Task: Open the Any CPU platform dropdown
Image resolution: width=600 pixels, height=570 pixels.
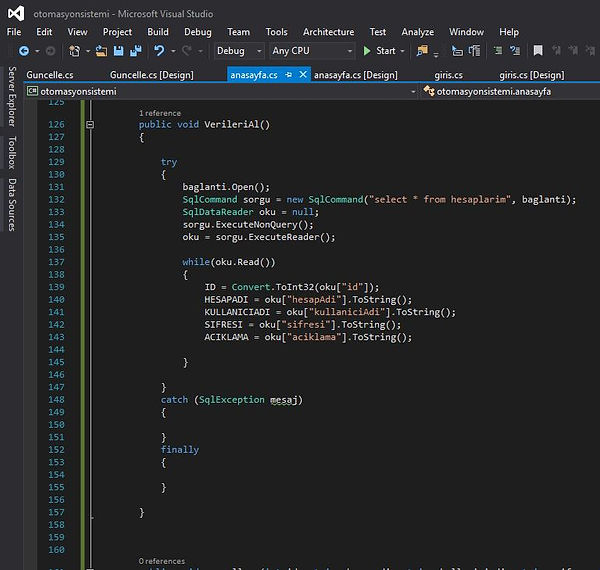Action: click(312, 51)
